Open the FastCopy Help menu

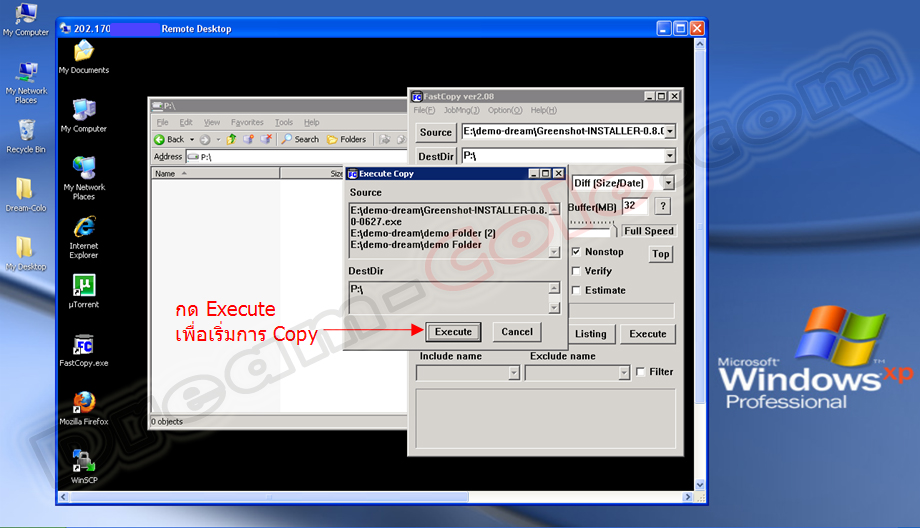click(543, 110)
